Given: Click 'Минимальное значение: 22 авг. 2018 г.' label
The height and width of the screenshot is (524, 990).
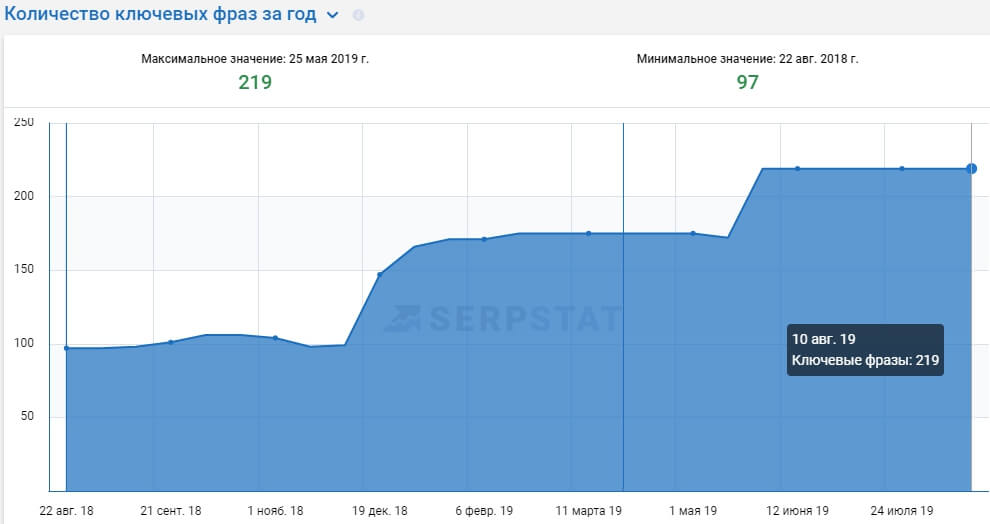Looking at the screenshot, I should pyautogui.click(x=748, y=59).
